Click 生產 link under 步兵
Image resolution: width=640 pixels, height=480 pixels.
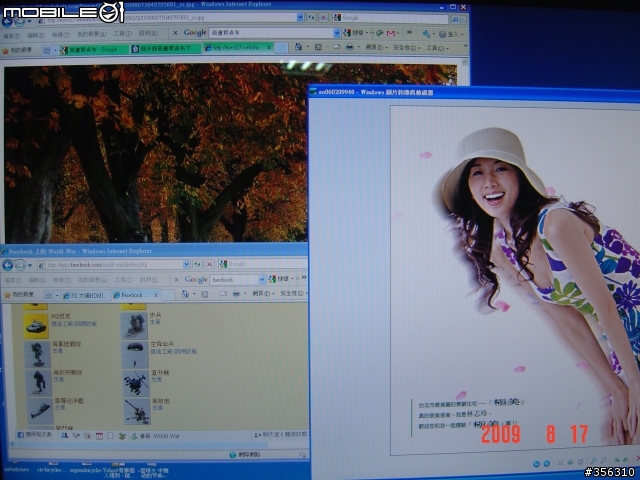tap(155, 322)
